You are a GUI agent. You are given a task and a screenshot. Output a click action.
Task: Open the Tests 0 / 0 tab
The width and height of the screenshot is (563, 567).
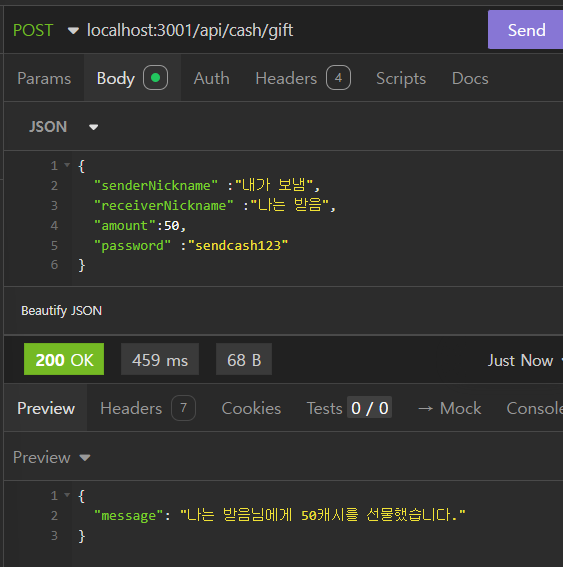coord(349,408)
